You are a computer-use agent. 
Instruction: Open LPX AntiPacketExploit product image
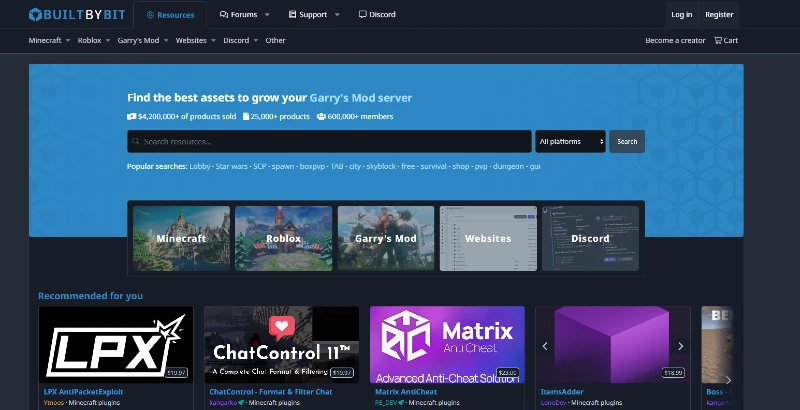tap(116, 344)
